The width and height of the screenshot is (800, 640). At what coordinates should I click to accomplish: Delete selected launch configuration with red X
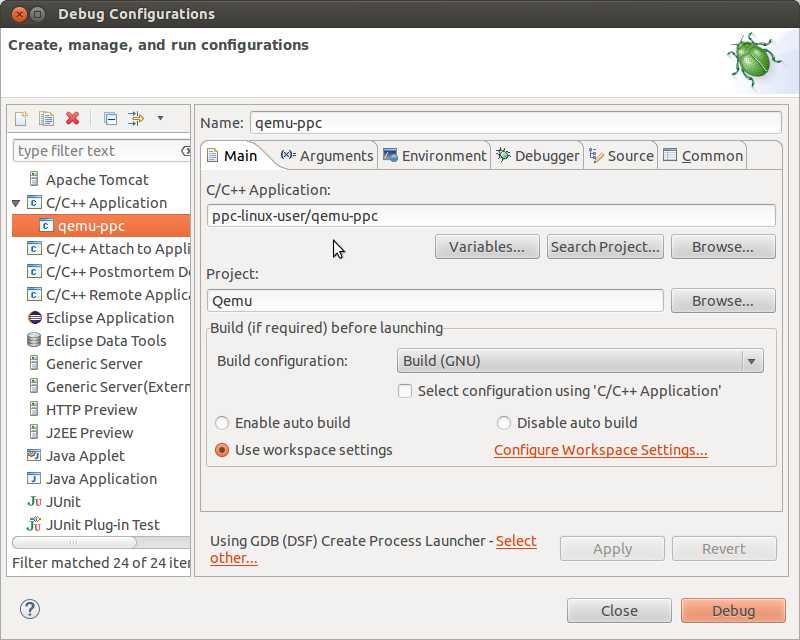coord(72,118)
